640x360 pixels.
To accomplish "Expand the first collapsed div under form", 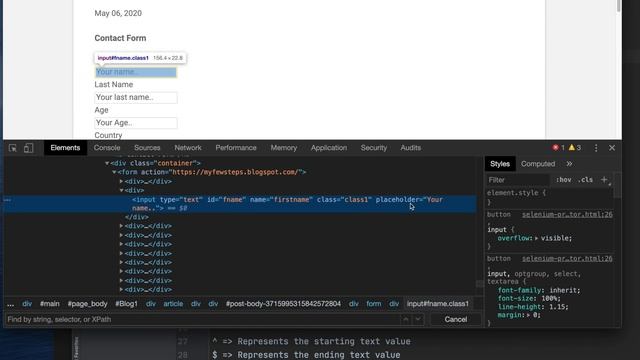I will 121,181.
